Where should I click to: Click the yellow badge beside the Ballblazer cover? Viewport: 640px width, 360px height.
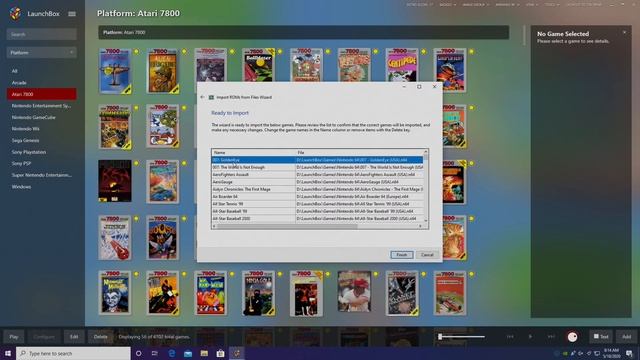click(x=280, y=51)
